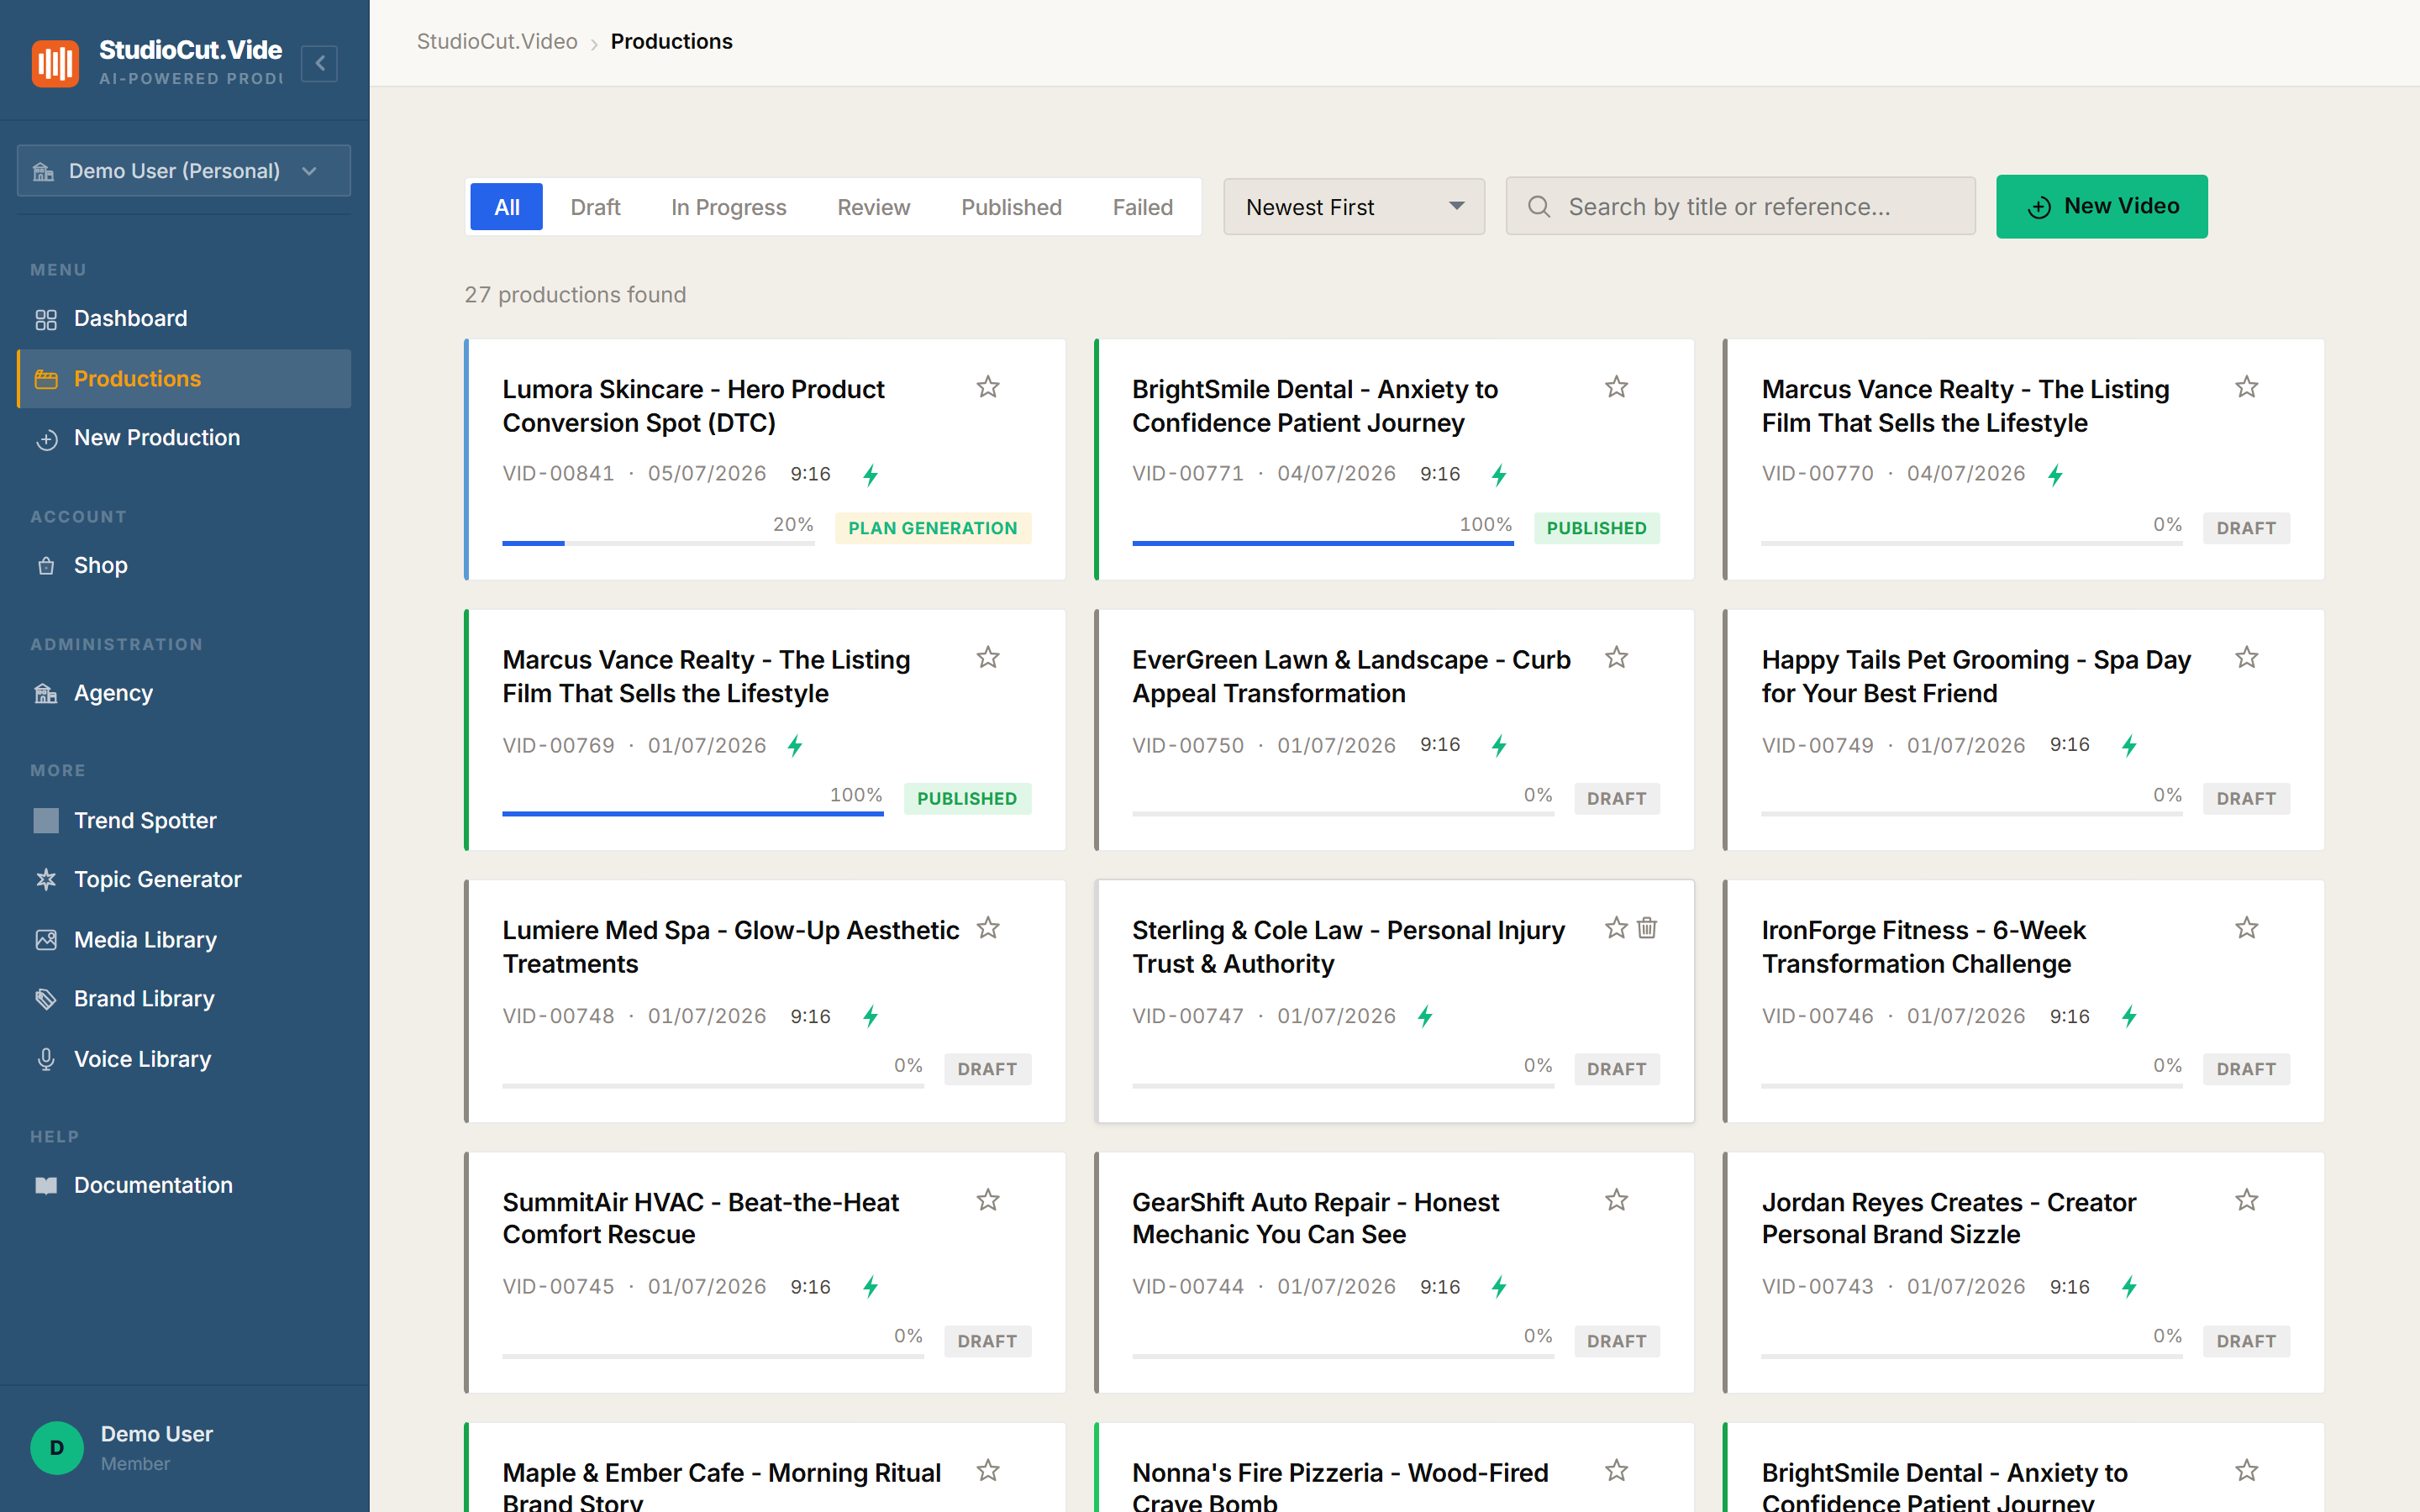Click the Voice Library microphone icon
Image resolution: width=2420 pixels, height=1512 pixels.
[x=46, y=1060]
